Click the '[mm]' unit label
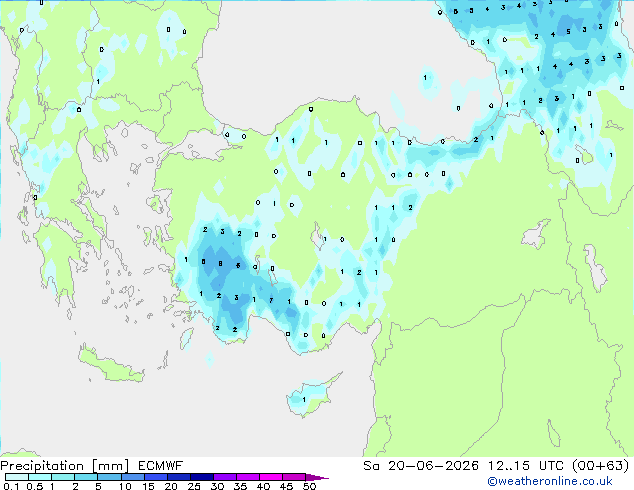This screenshot has height=490, width=634. click(x=111, y=466)
